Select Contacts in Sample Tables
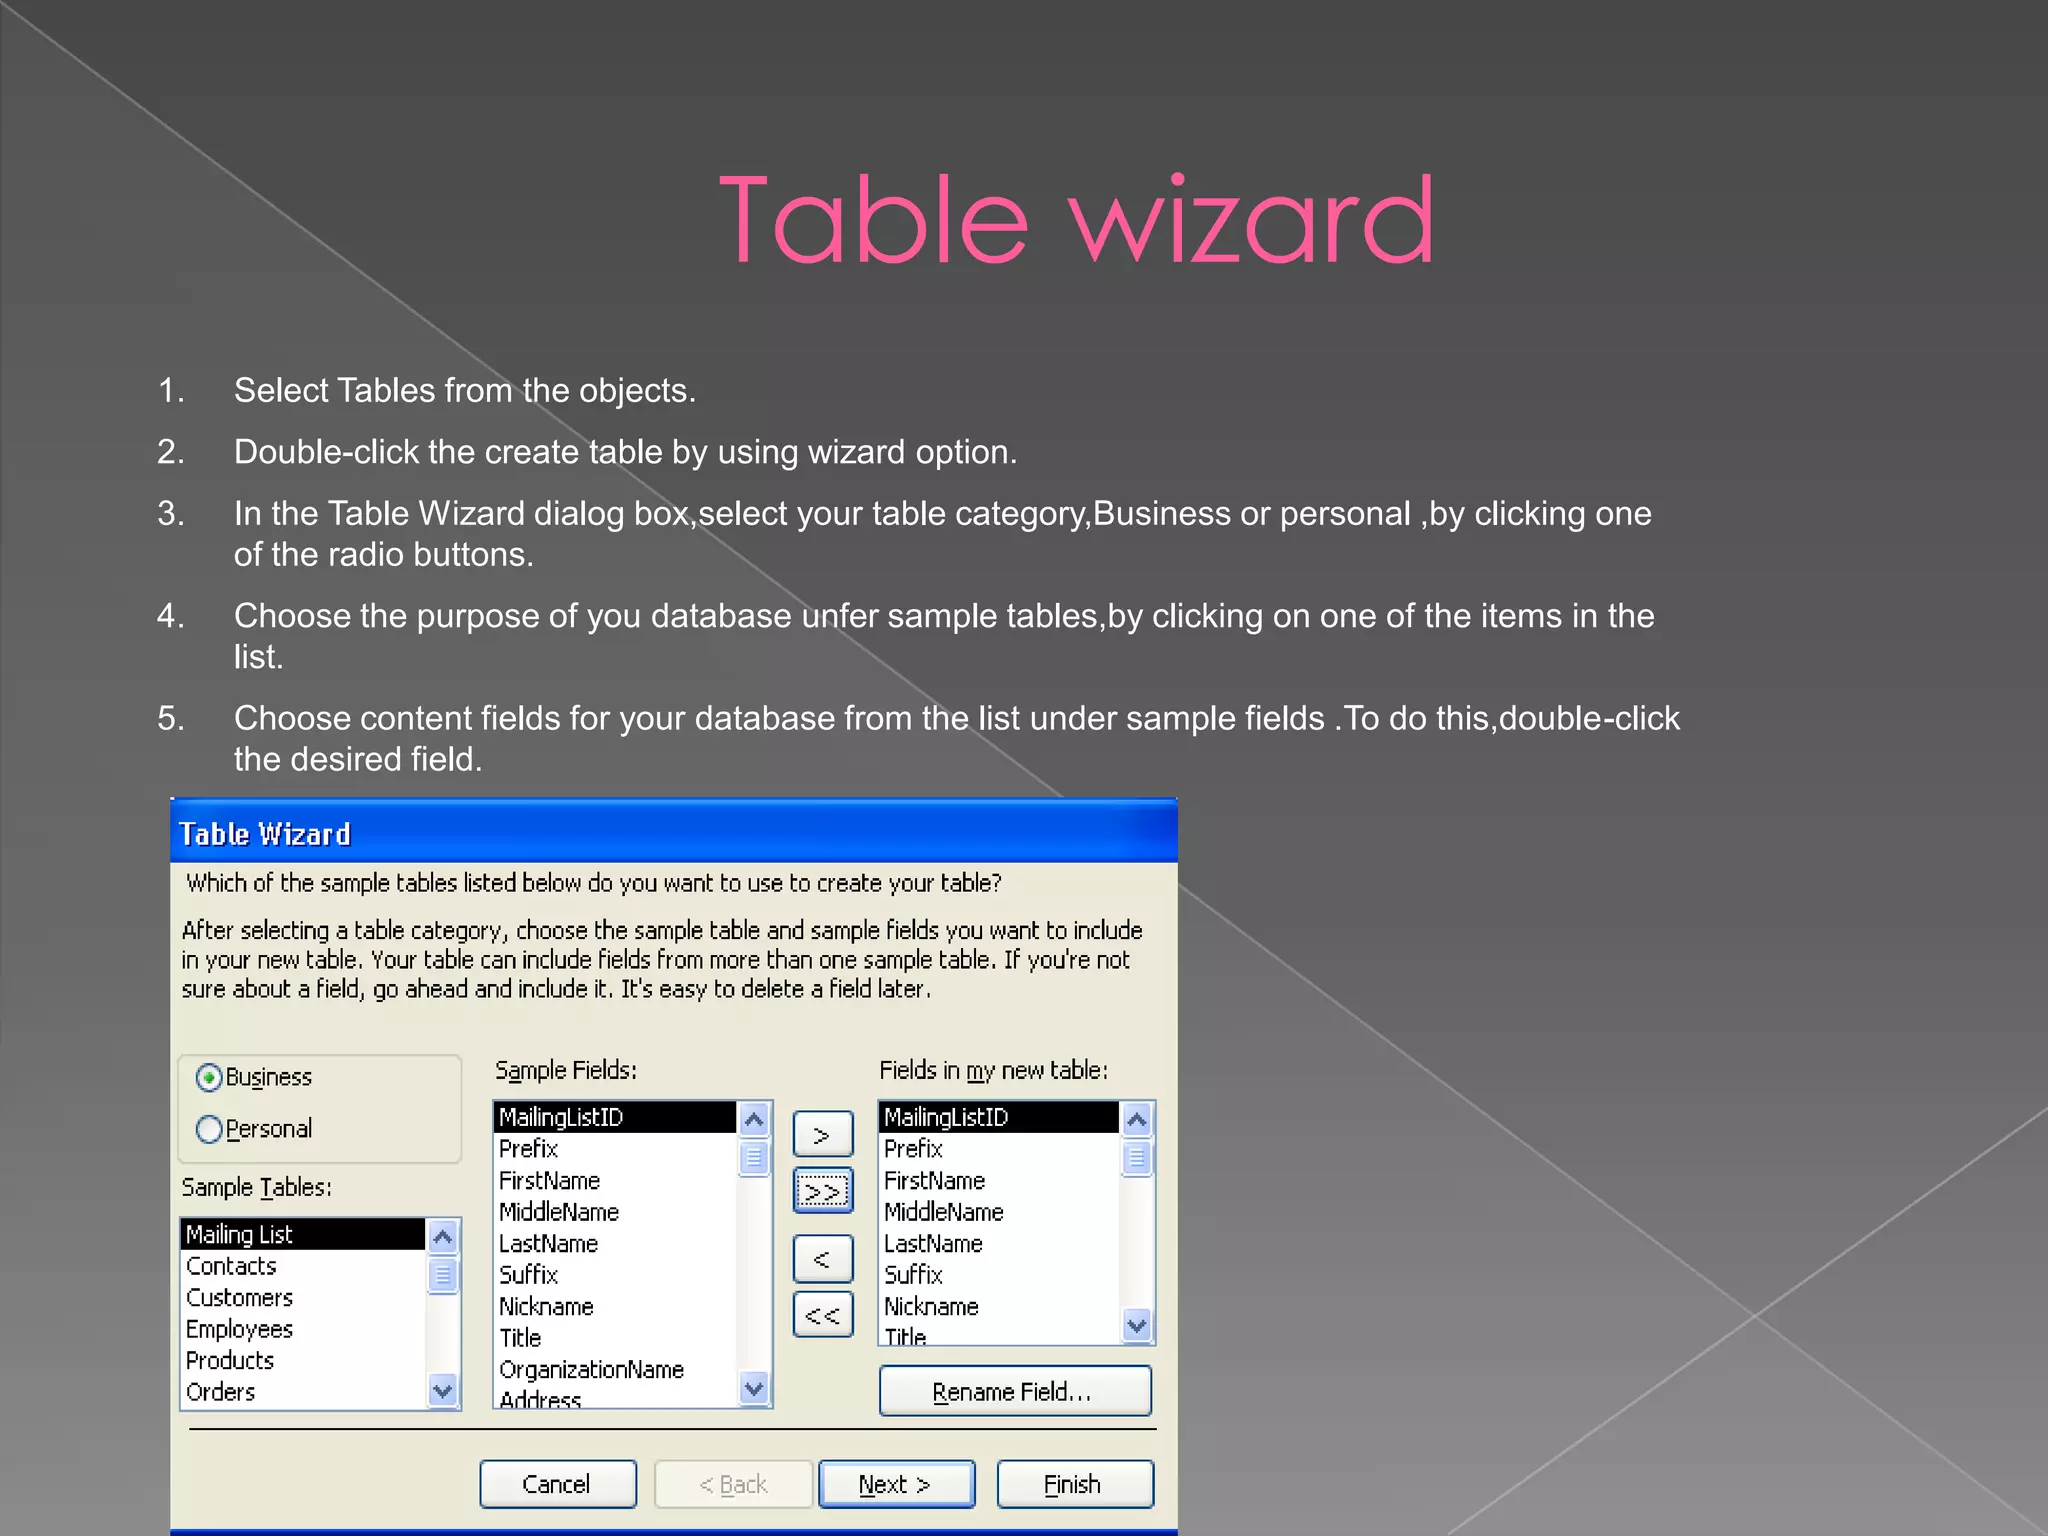Image resolution: width=2048 pixels, height=1536 pixels. coord(303,1266)
